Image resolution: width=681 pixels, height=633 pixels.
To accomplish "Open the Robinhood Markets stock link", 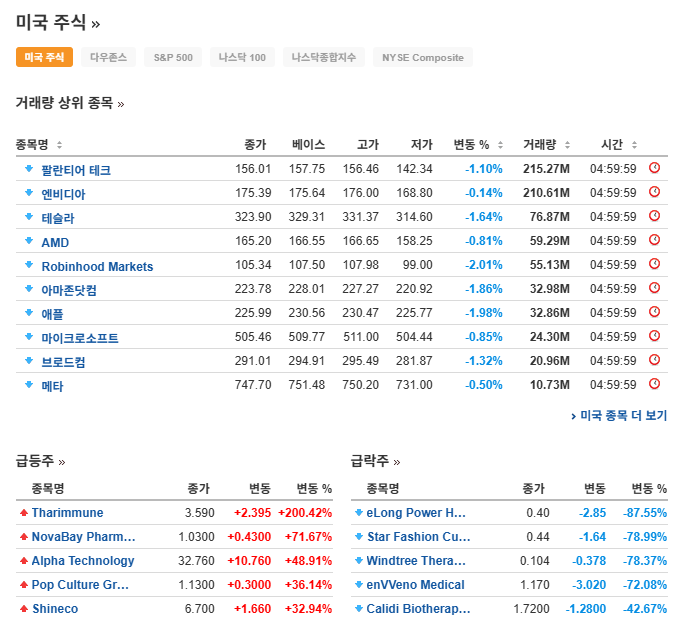I will 97,266.
